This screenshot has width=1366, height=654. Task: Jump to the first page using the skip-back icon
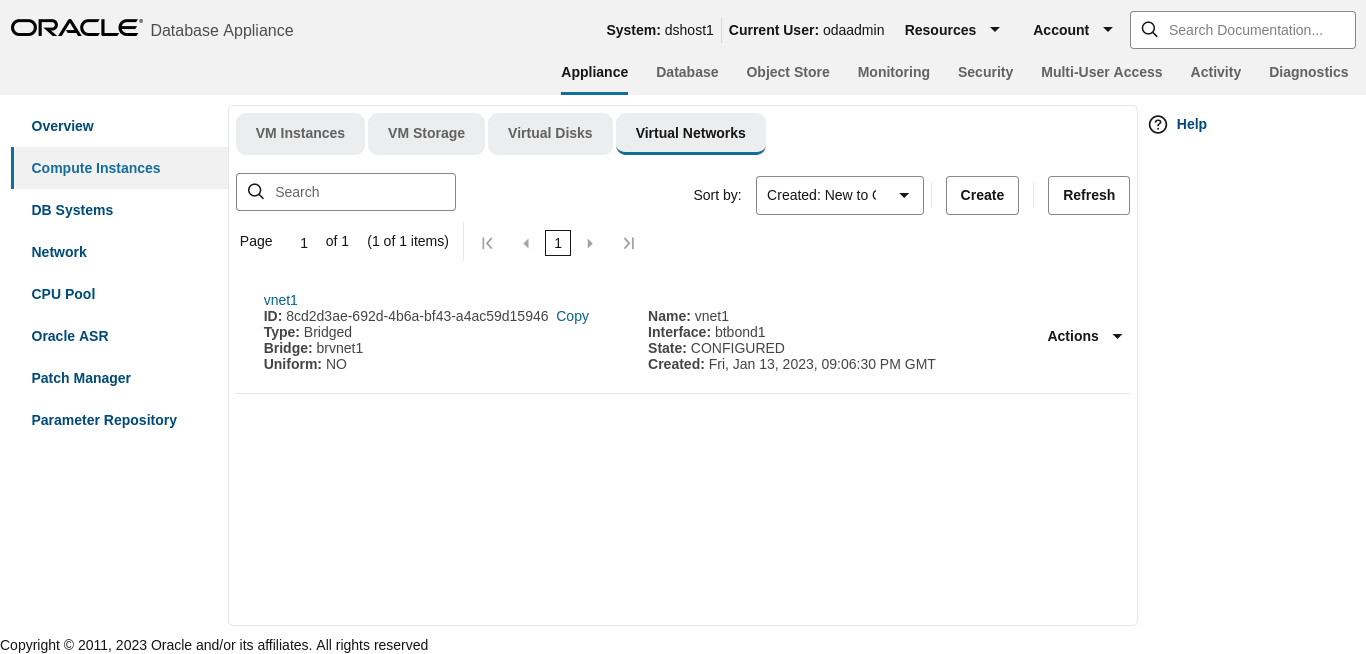coord(487,242)
